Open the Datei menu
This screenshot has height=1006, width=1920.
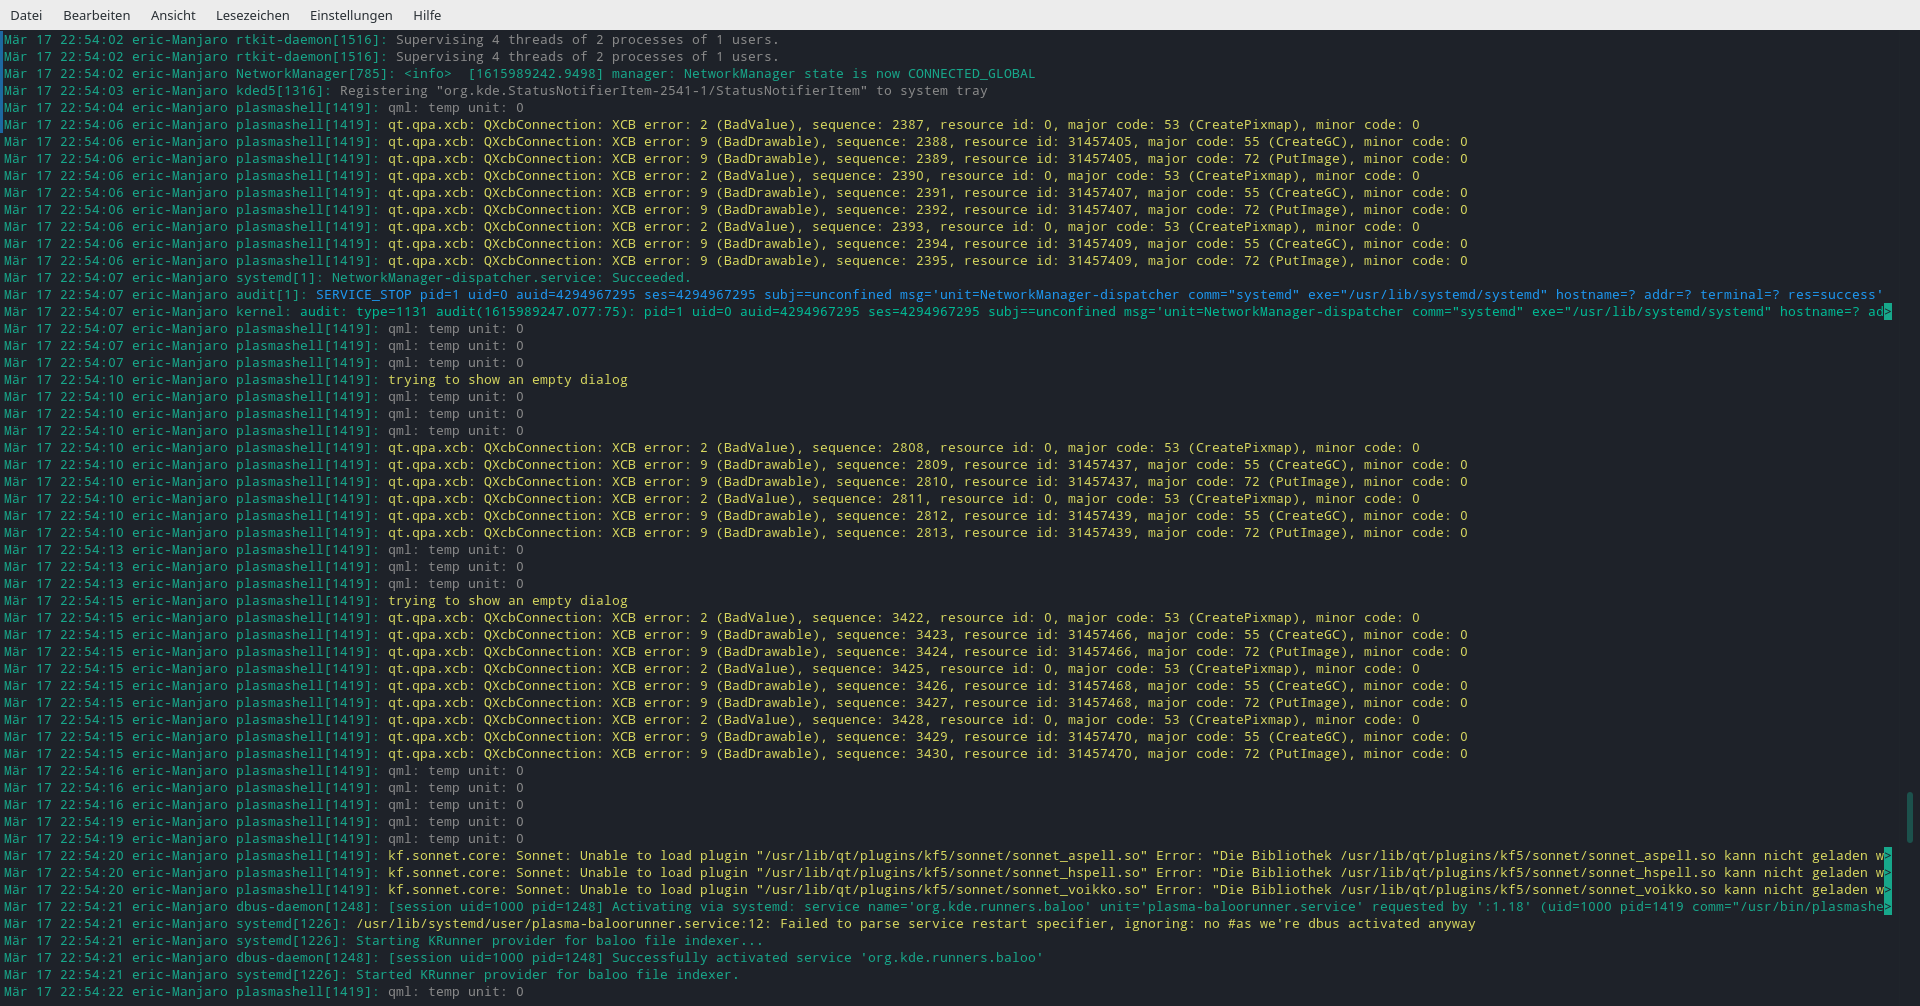[x=26, y=15]
